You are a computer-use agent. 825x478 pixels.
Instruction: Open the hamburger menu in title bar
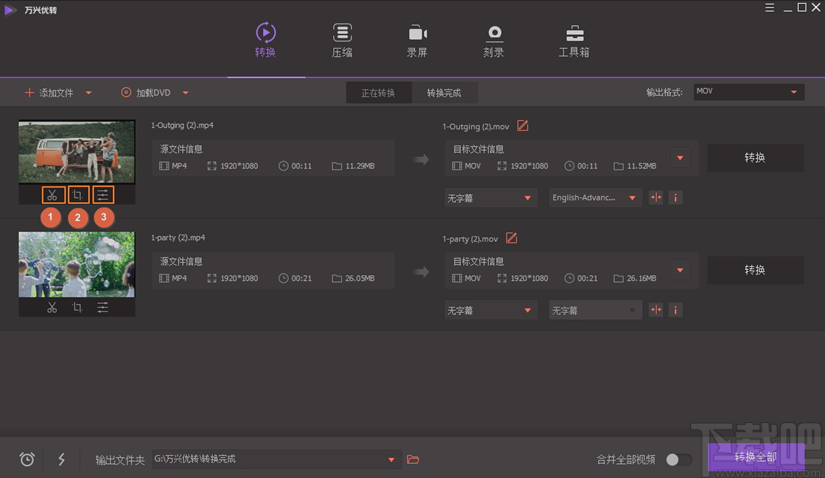click(769, 7)
